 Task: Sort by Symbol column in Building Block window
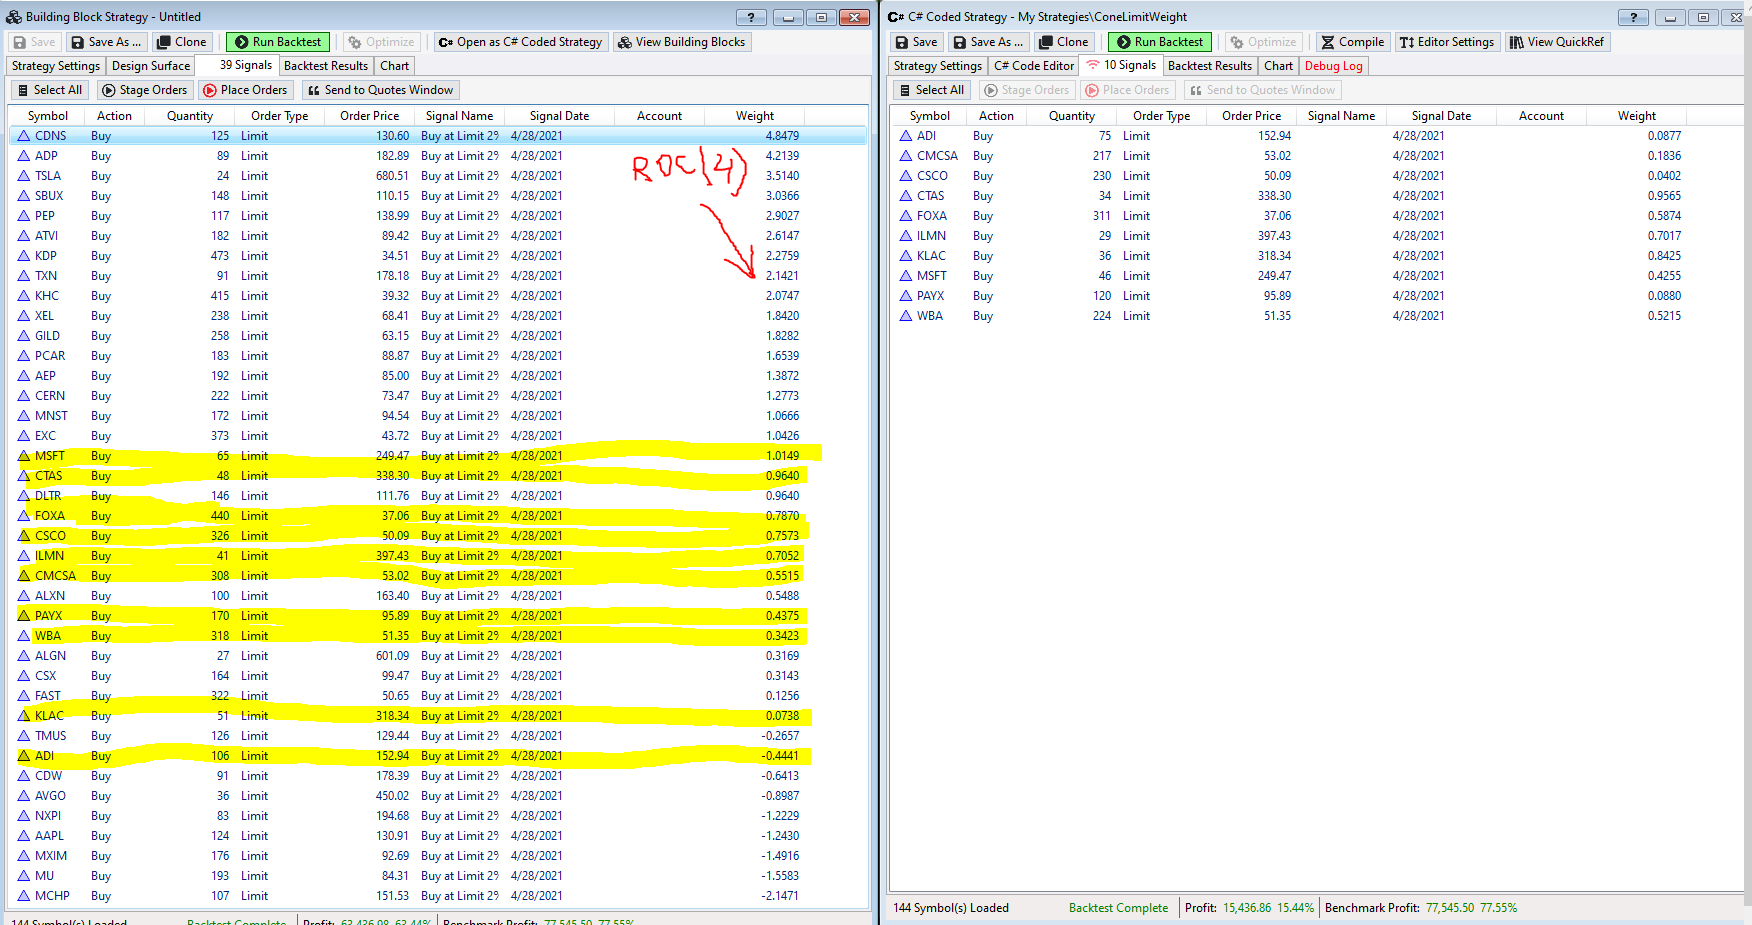48,116
